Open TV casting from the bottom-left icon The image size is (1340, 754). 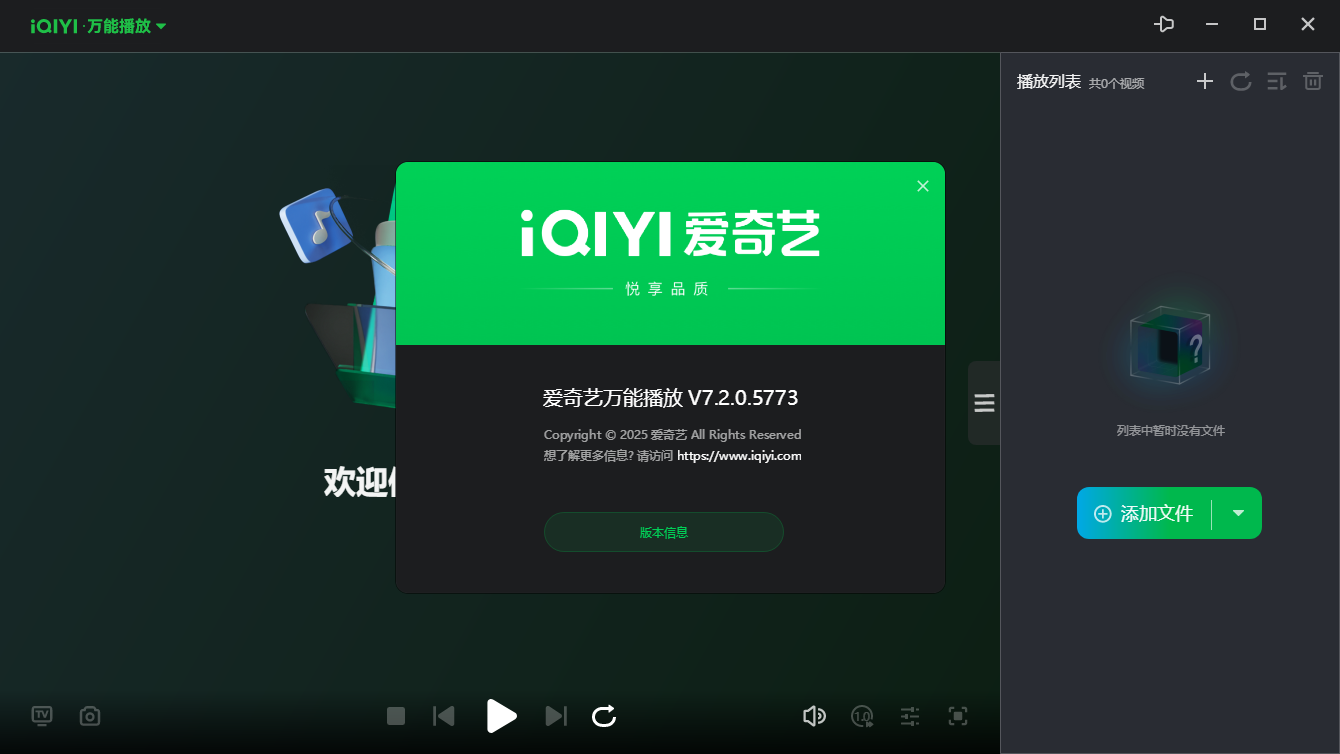(42, 716)
